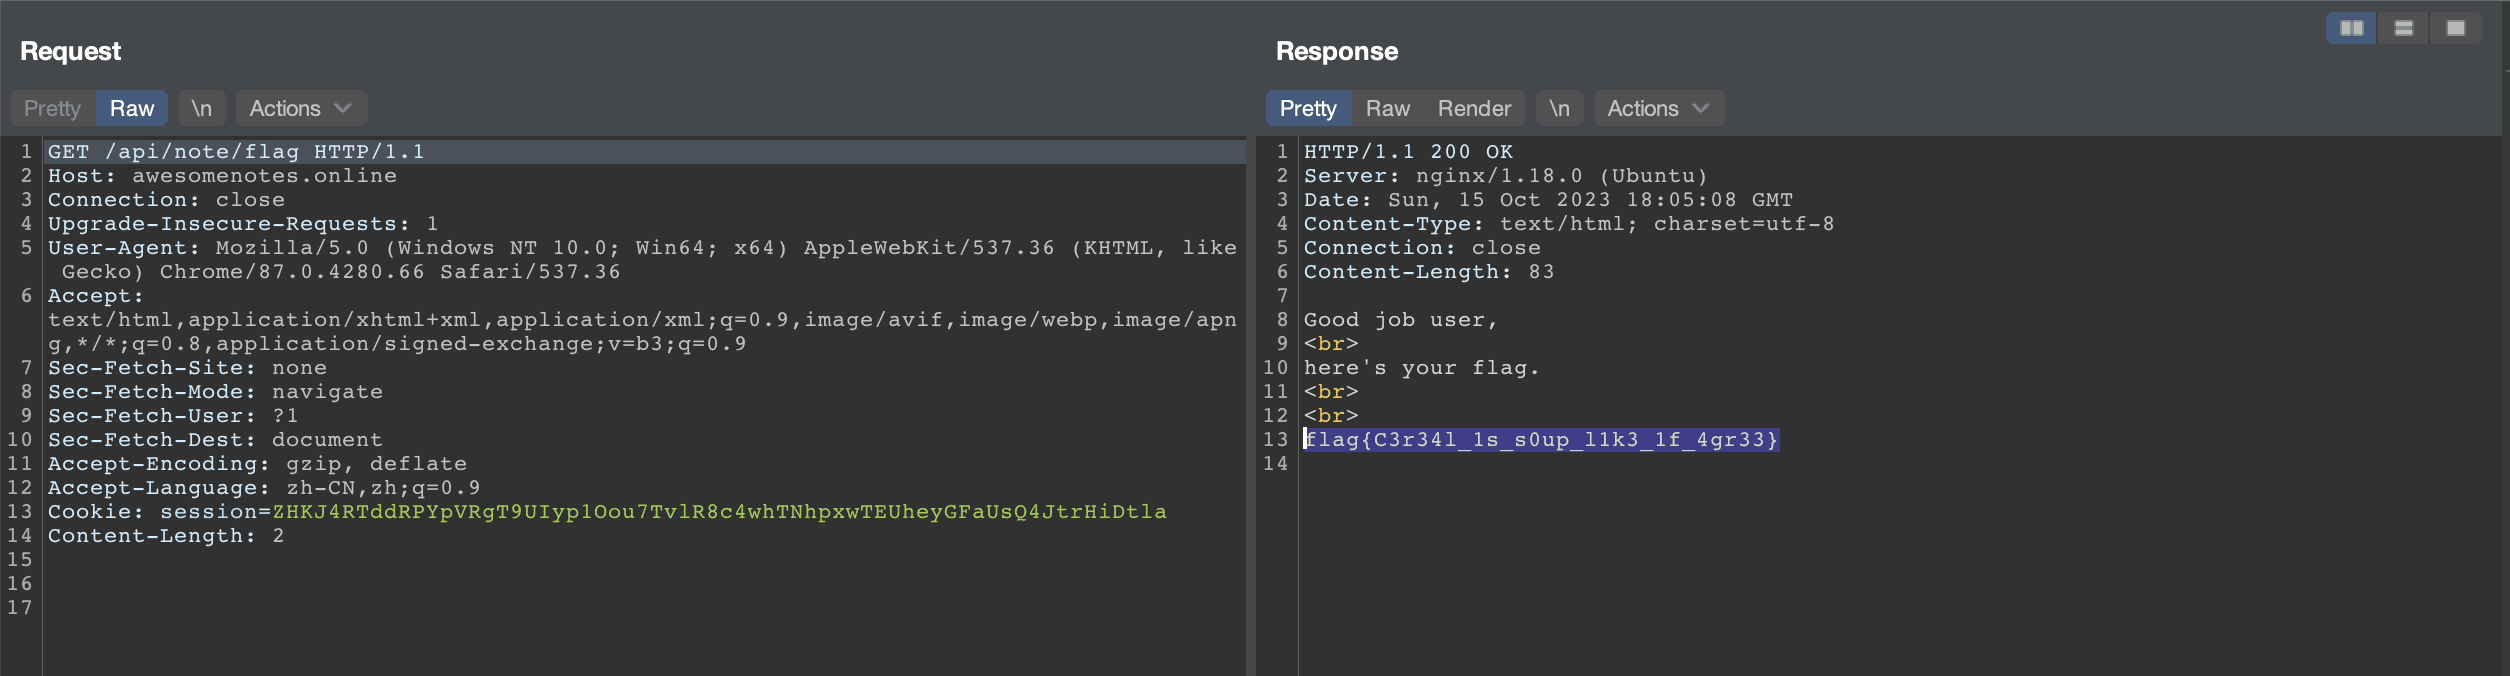Open the Request Actions dropdown
This screenshot has width=2510, height=676.
[300, 108]
